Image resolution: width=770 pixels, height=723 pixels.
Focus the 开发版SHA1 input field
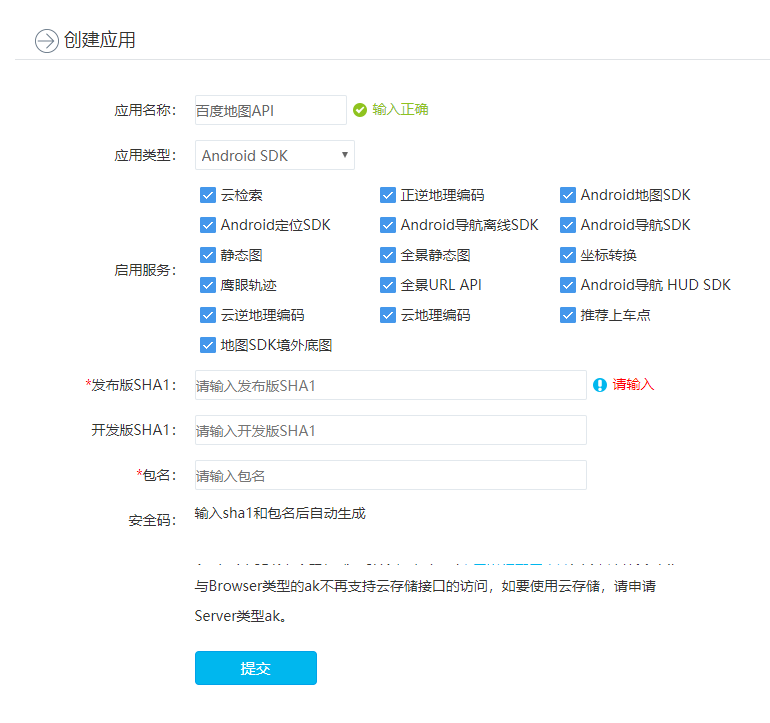[391, 430]
